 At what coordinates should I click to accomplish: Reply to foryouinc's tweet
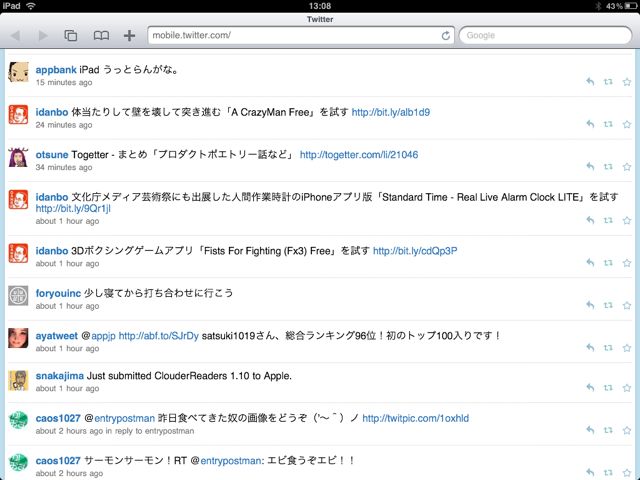(590, 305)
